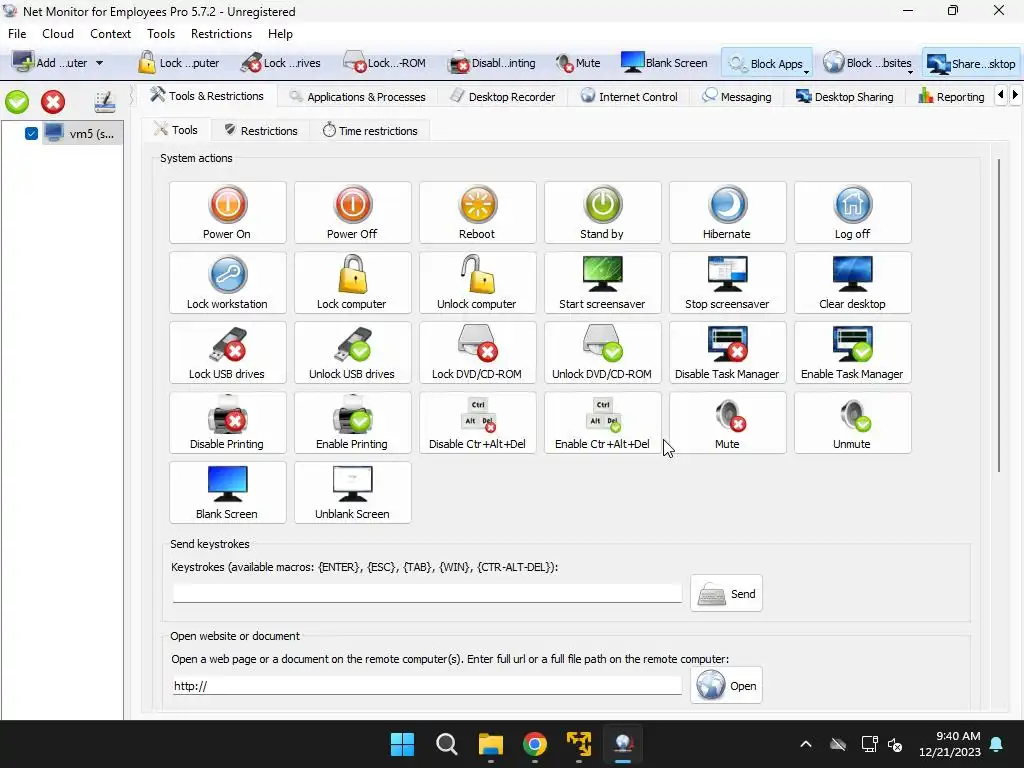Disable Ctr+Alt+Del
The image size is (1024, 768).
[477, 423]
